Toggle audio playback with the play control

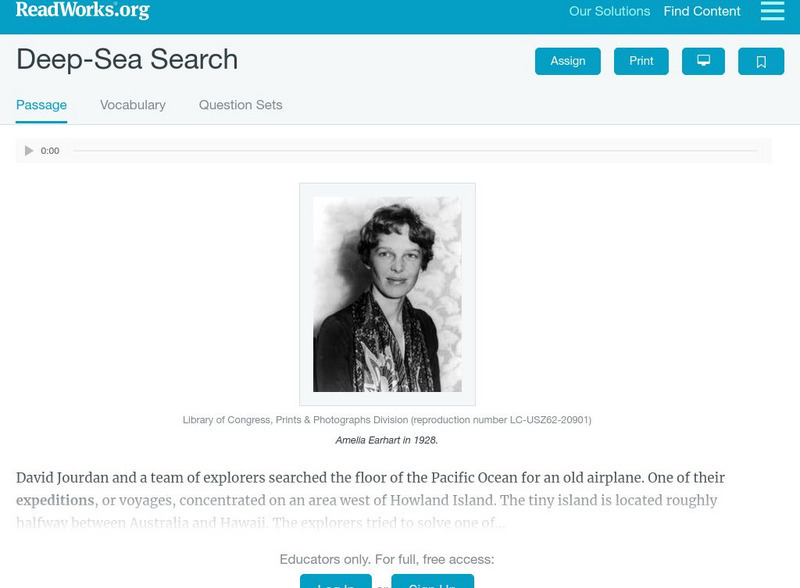(x=28, y=151)
